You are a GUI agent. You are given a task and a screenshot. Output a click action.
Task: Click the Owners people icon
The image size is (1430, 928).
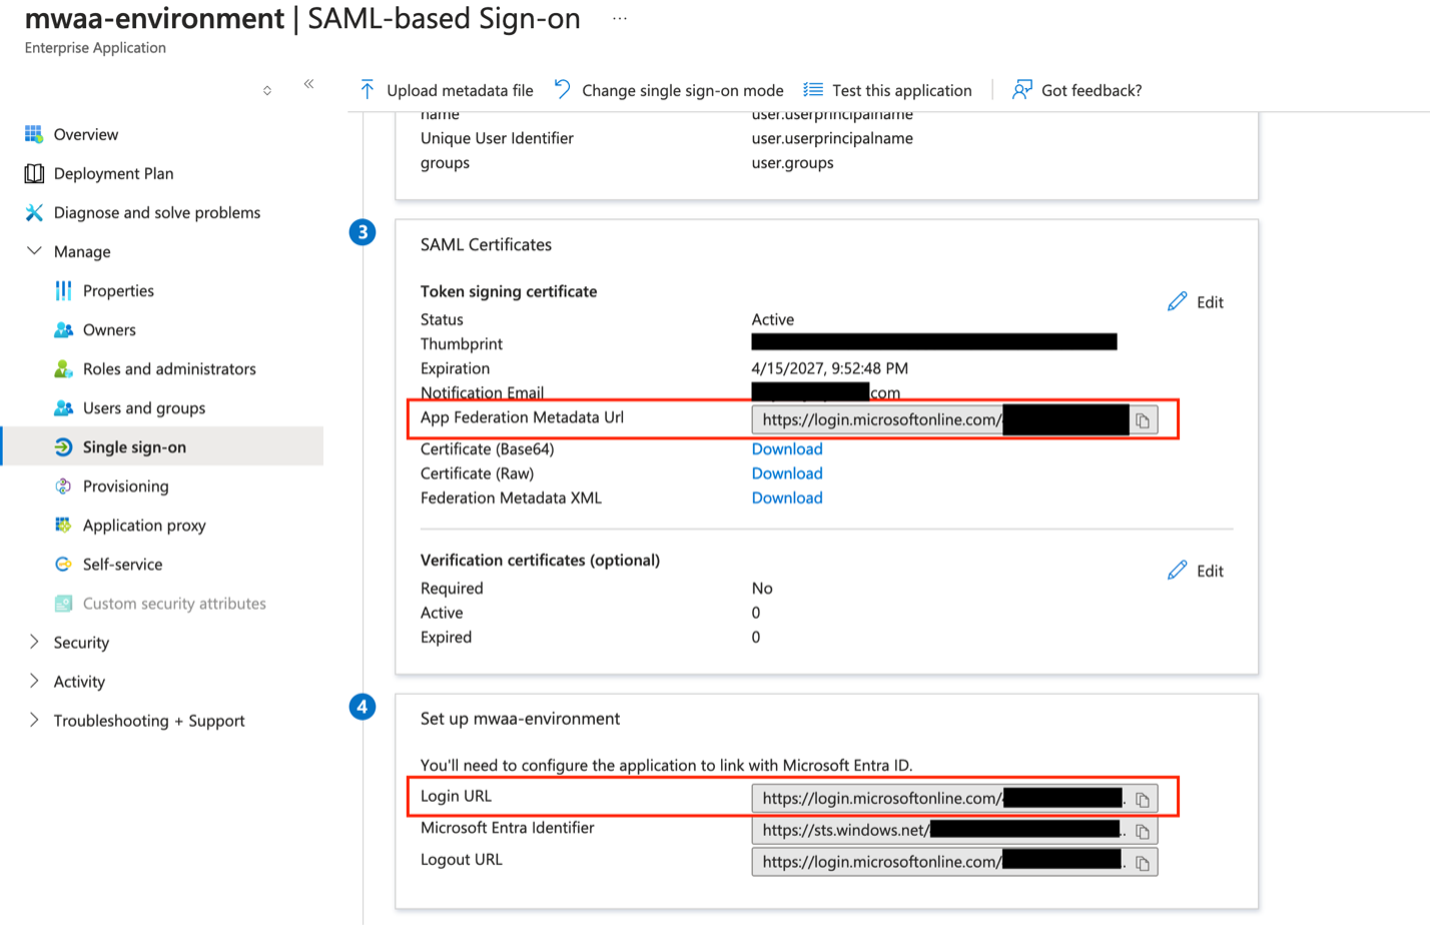click(x=63, y=329)
